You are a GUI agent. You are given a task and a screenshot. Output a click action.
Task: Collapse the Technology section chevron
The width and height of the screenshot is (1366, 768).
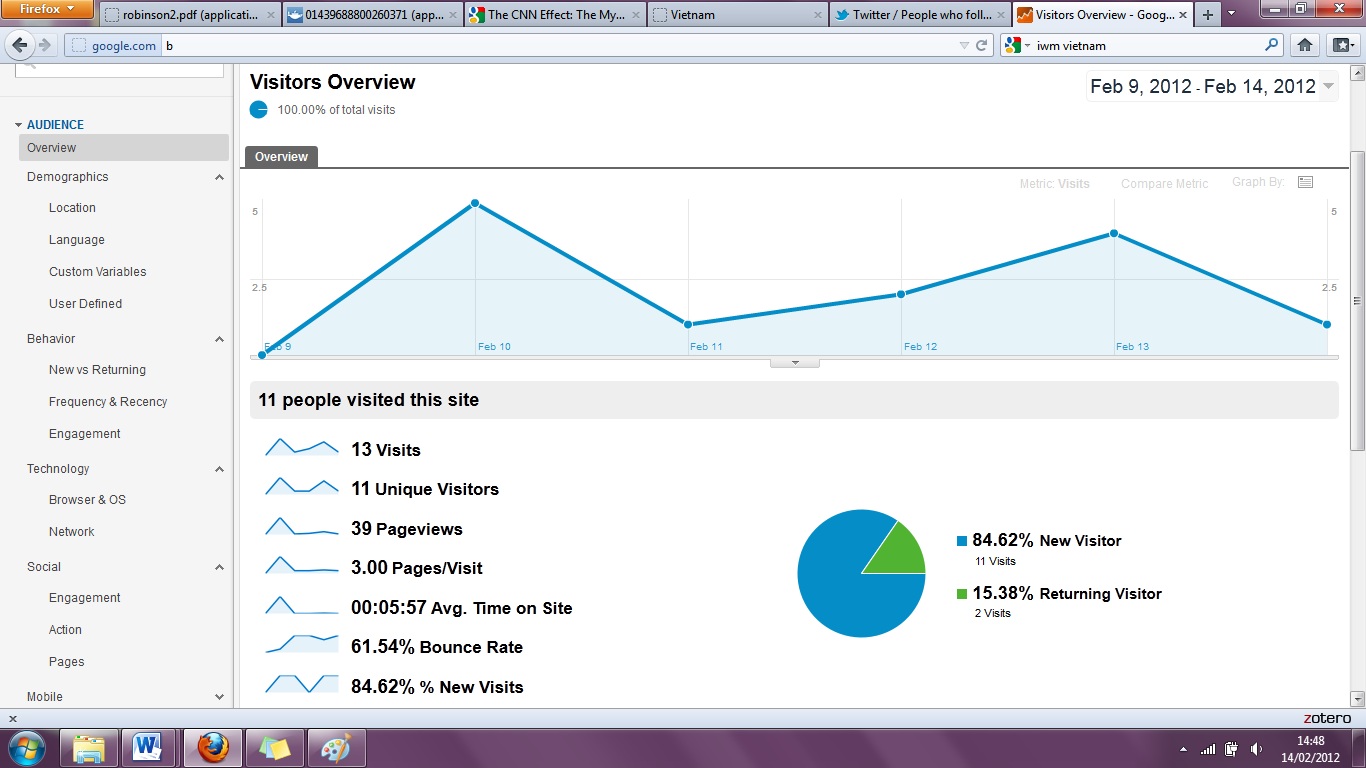click(220, 469)
